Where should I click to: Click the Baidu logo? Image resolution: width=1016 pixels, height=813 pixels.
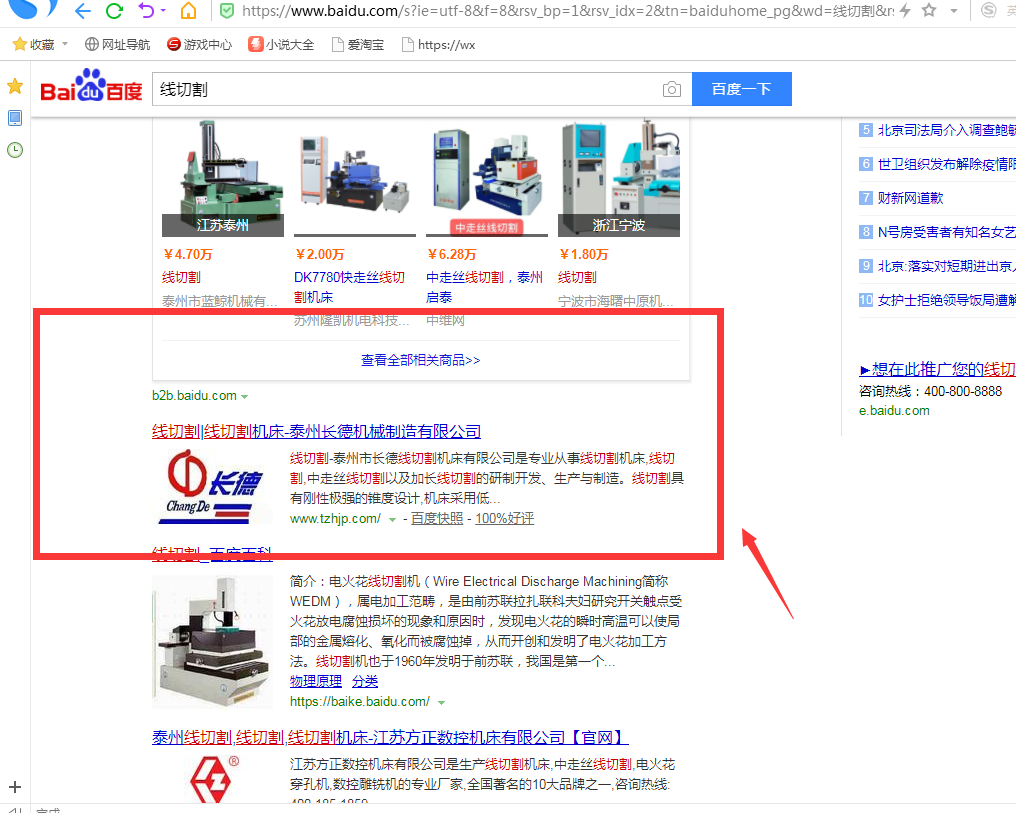(x=91, y=86)
